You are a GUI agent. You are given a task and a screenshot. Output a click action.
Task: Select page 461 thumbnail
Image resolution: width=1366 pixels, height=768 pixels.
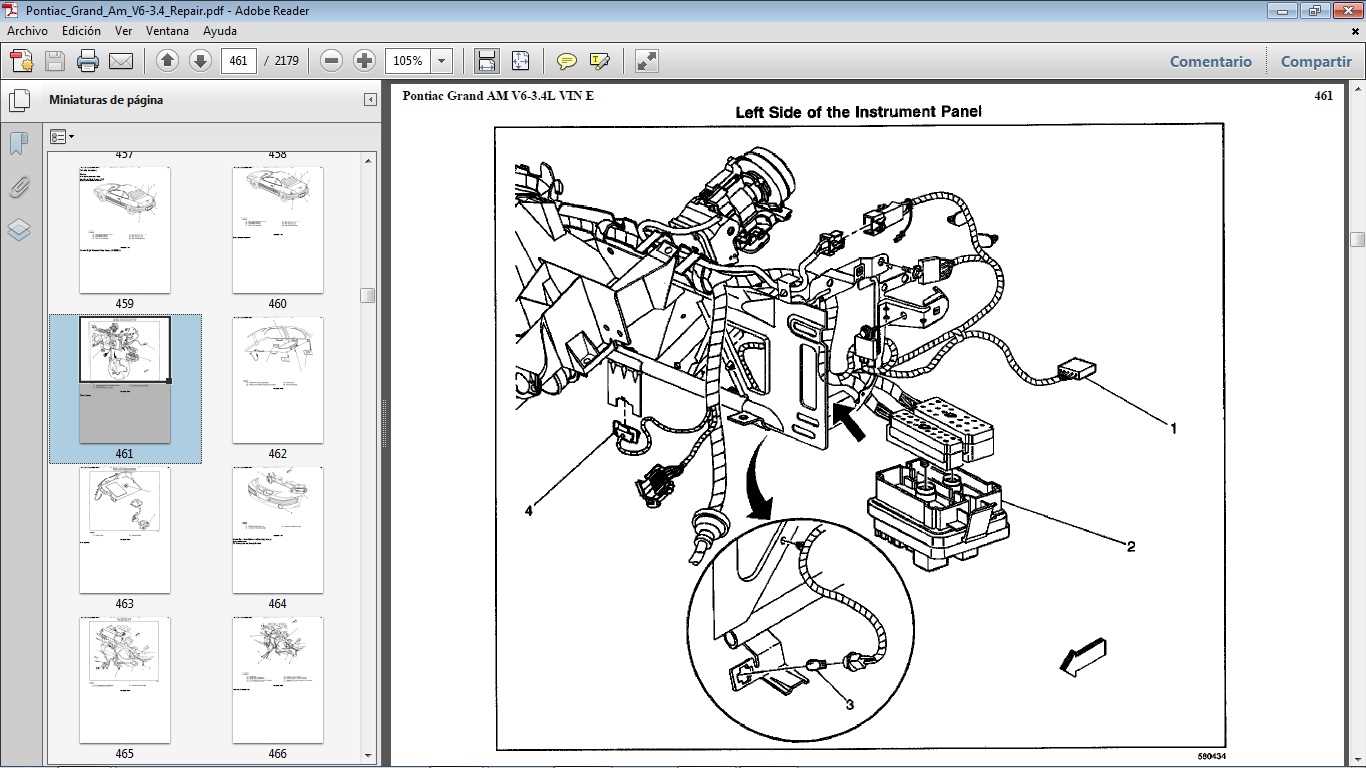tap(124, 380)
